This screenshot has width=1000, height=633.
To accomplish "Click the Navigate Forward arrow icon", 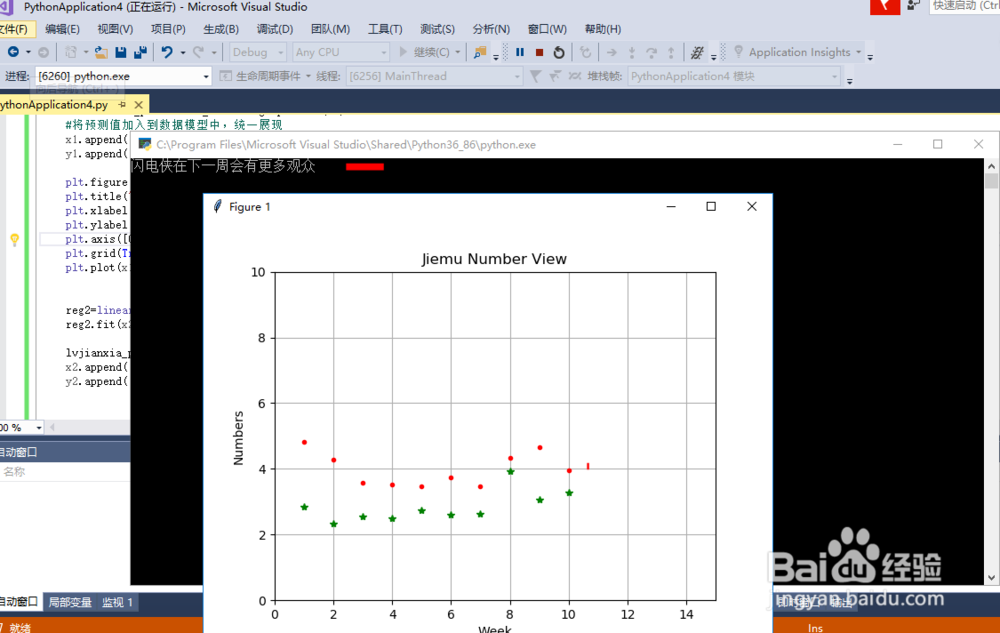I will pyautogui.click(x=43, y=52).
